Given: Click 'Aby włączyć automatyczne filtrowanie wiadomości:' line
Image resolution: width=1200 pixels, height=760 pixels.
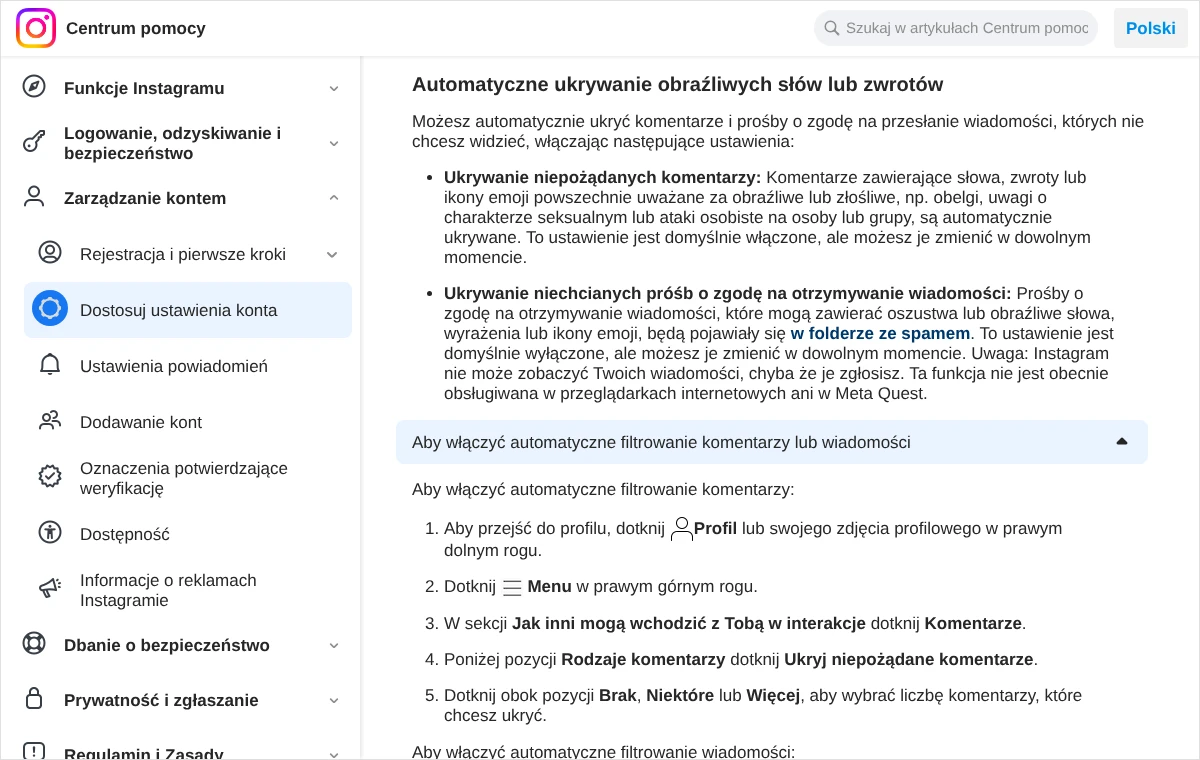Looking at the screenshot, I should [603, 751].
